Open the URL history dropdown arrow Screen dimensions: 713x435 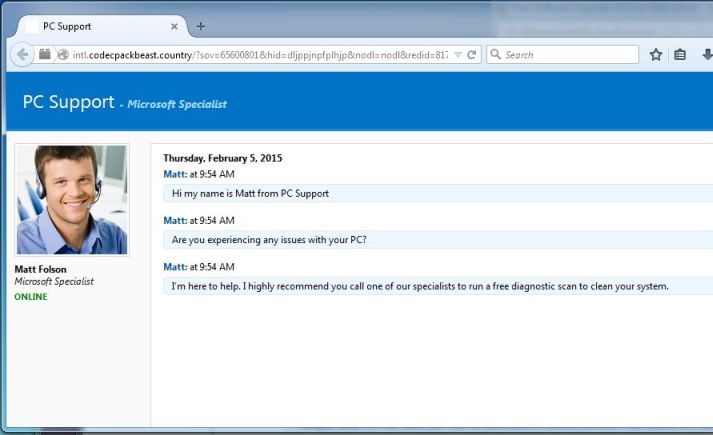click(x=458, y=55)
